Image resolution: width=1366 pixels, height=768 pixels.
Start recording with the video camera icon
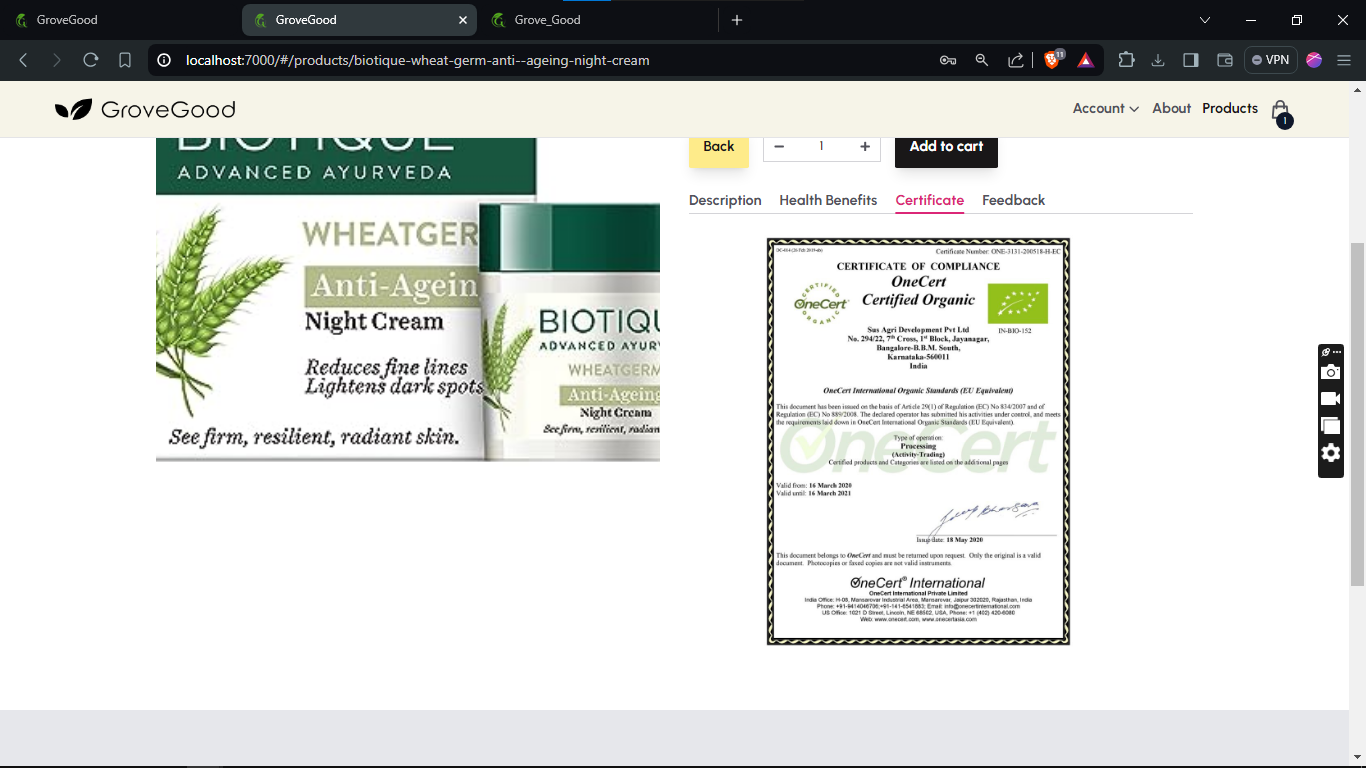(1330, 399)
